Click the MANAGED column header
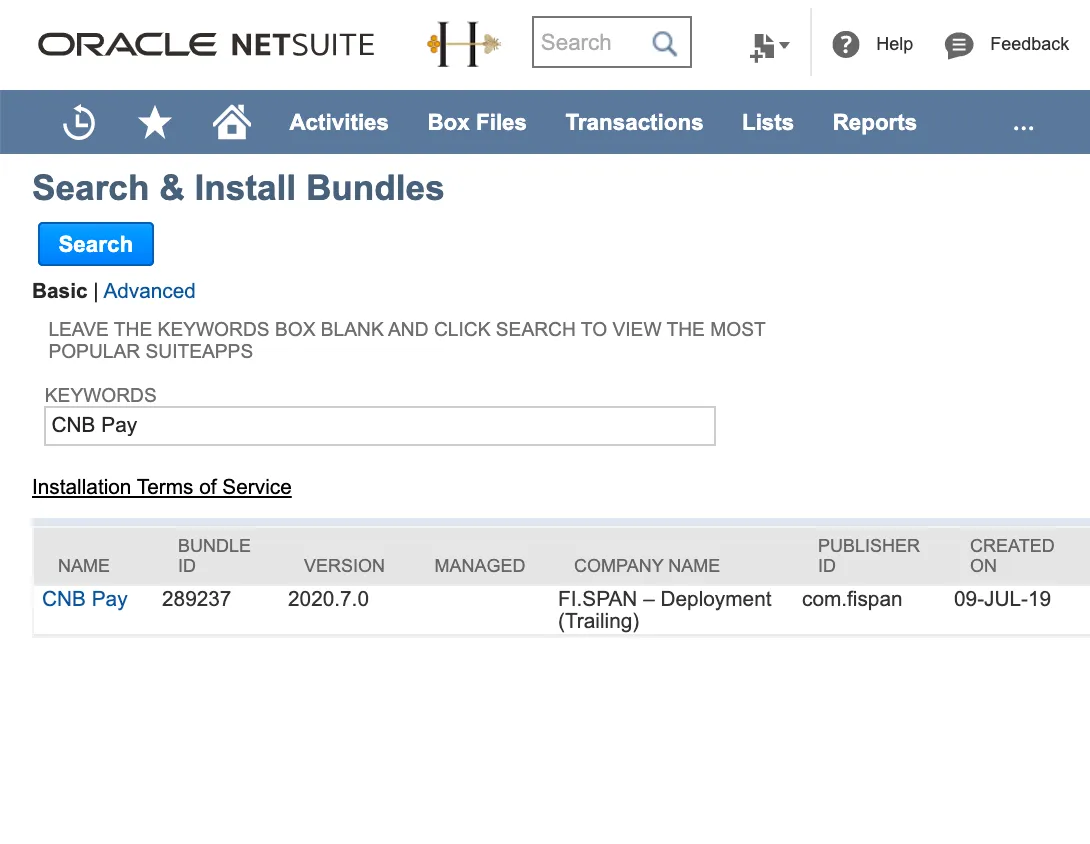This screenshot has width=1090, height=844. pyautogui.click(x=480, y=565)
